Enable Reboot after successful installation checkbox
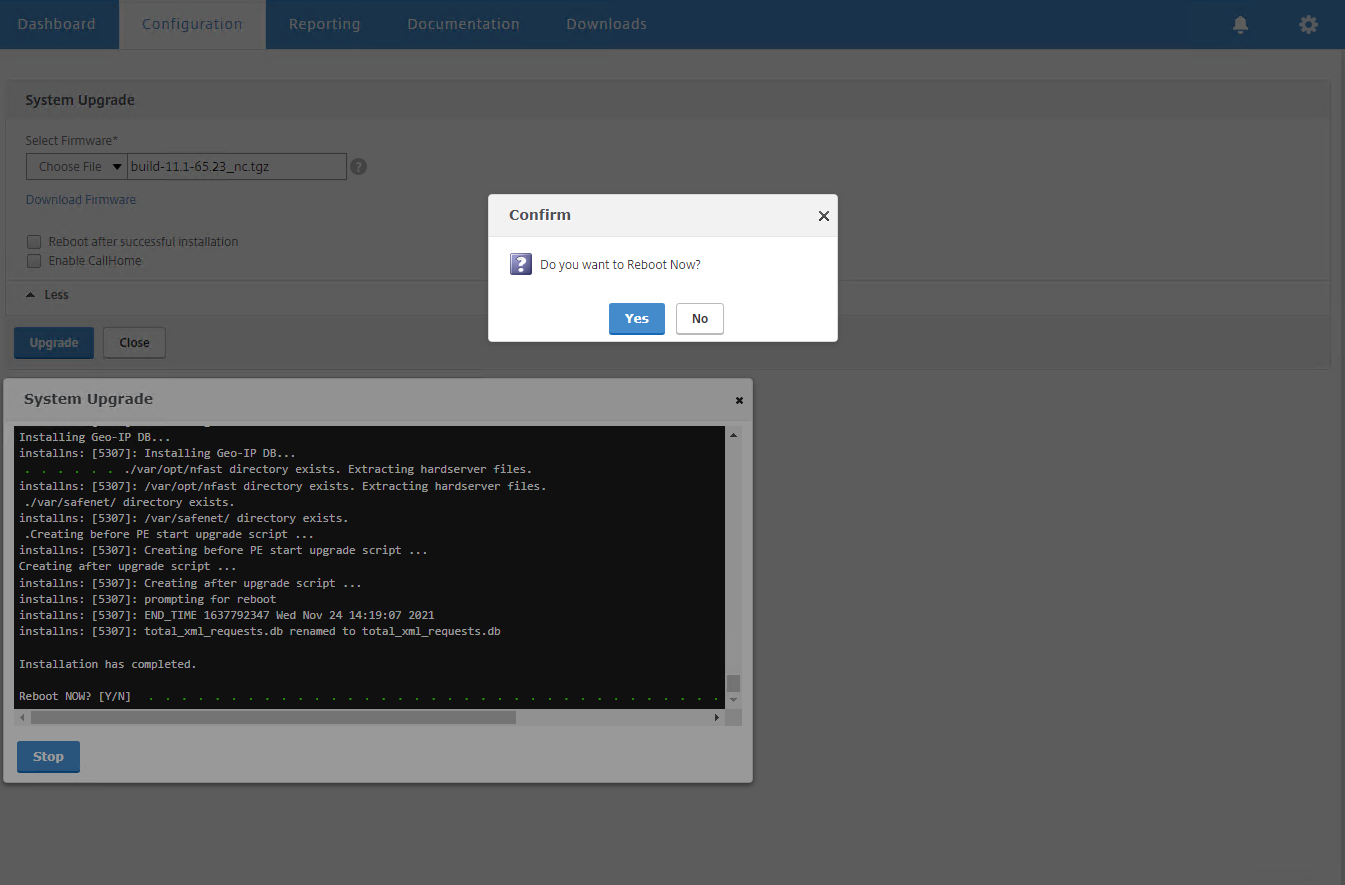The width and height of the screenshot is (1345, 885). (x=34, y=242)
